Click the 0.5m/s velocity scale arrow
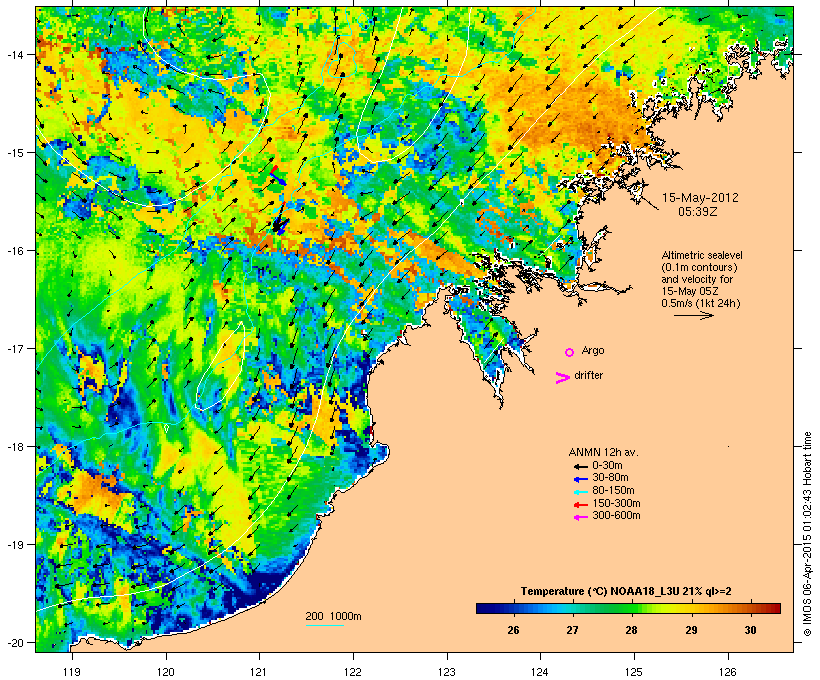The height and width of the screenshot is (680, 820). coord(693,315)
